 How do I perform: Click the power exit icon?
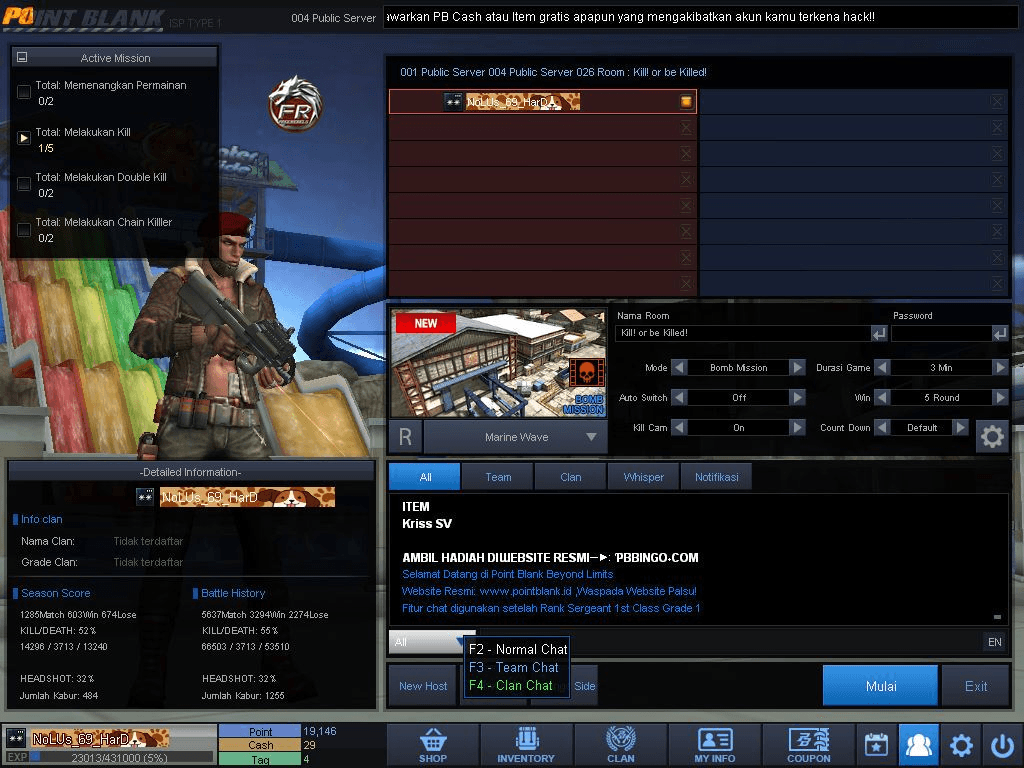point(1002,744)
